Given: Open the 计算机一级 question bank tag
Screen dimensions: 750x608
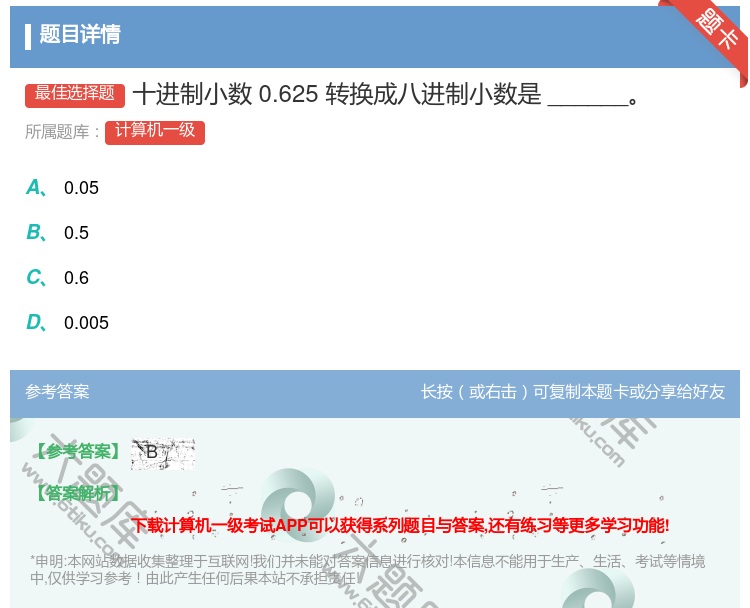Looking at the screenshot, I should point(155,132).
